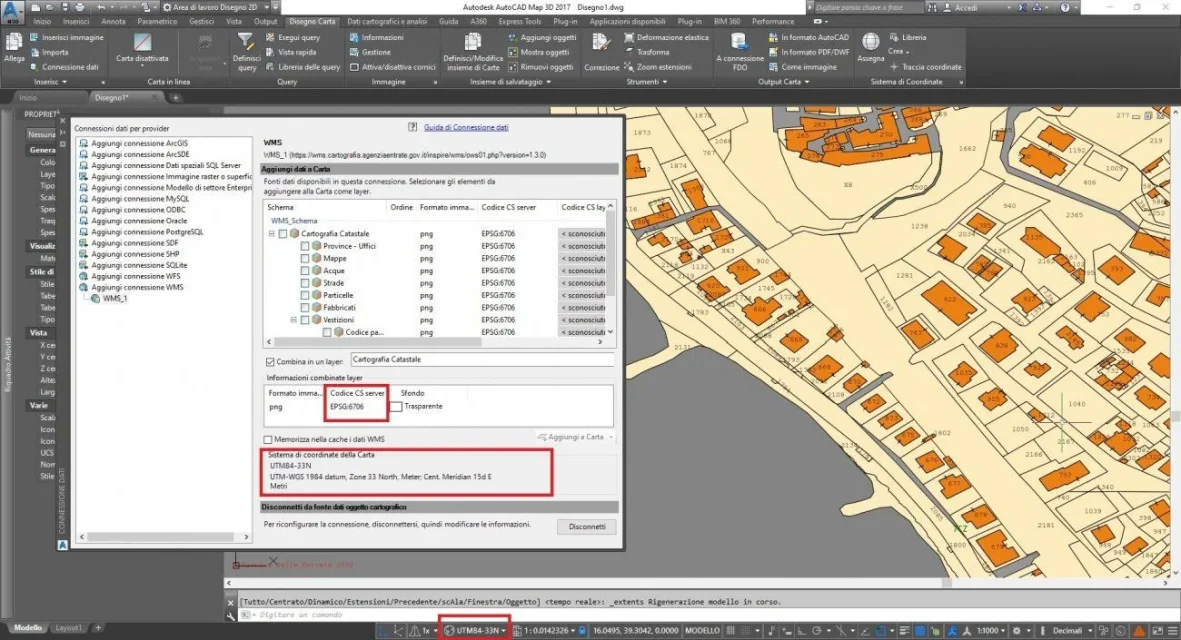Open Definisci query tool
The image size is (1181, 640).
click(x=246, y=51)
